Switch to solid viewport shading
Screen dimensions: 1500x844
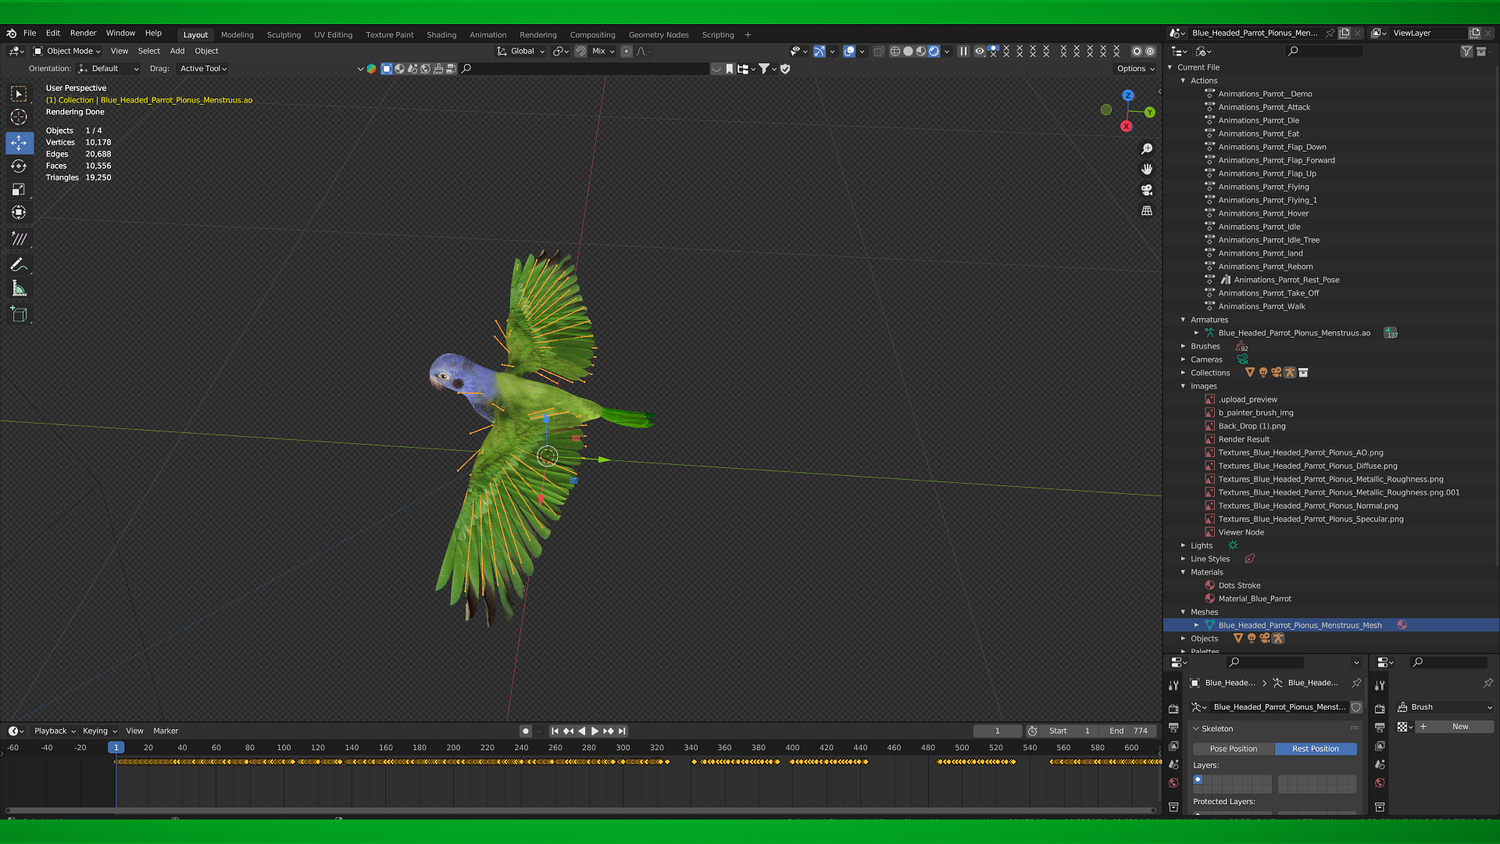(908, 51)
